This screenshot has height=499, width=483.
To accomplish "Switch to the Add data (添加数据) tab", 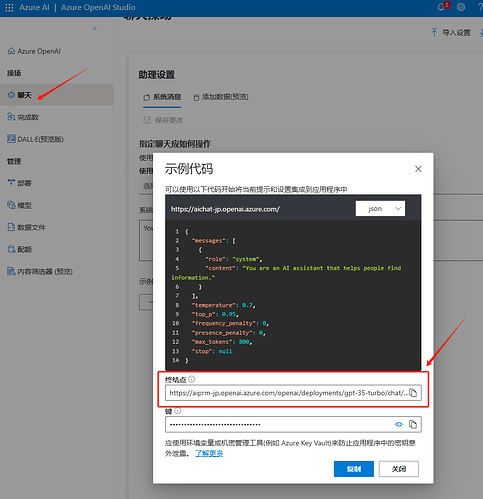I will (221, 97).
